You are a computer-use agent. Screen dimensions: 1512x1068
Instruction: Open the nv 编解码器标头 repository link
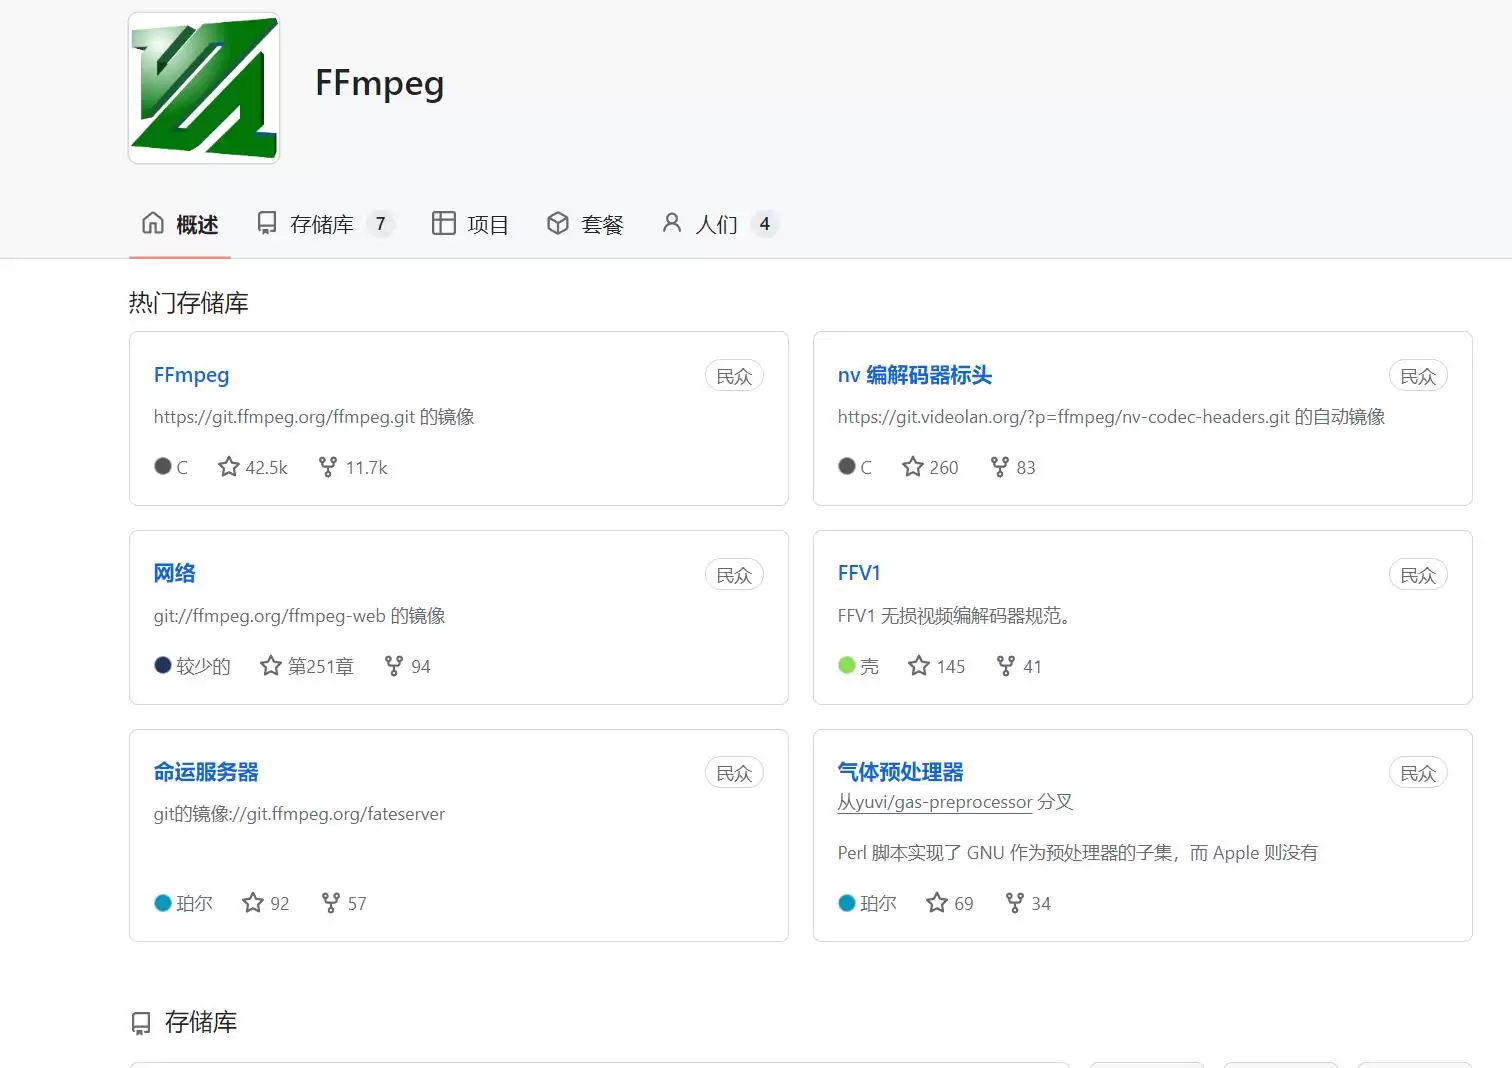coord(915,375)
